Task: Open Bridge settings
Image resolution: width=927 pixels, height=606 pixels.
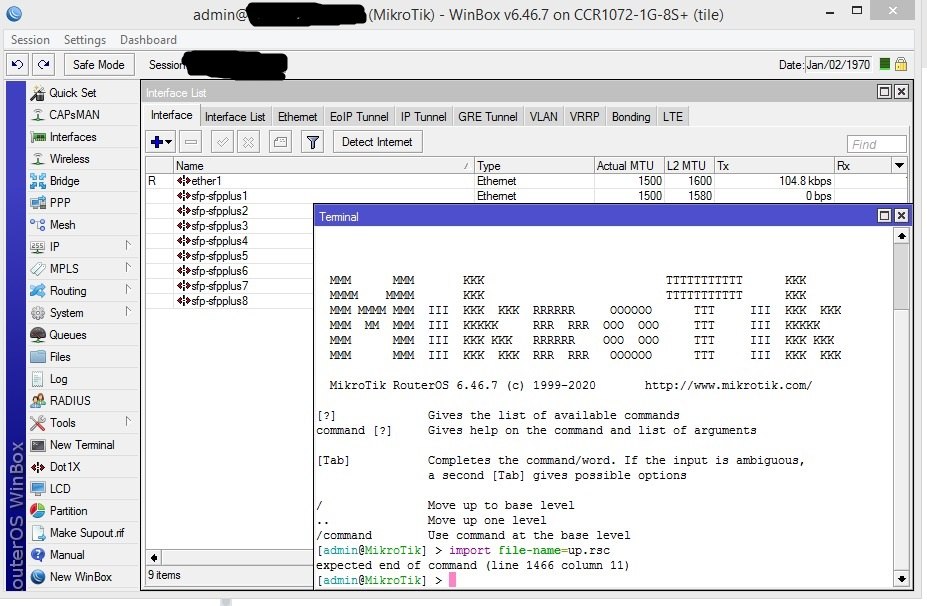Action: [x=64, y=181]
